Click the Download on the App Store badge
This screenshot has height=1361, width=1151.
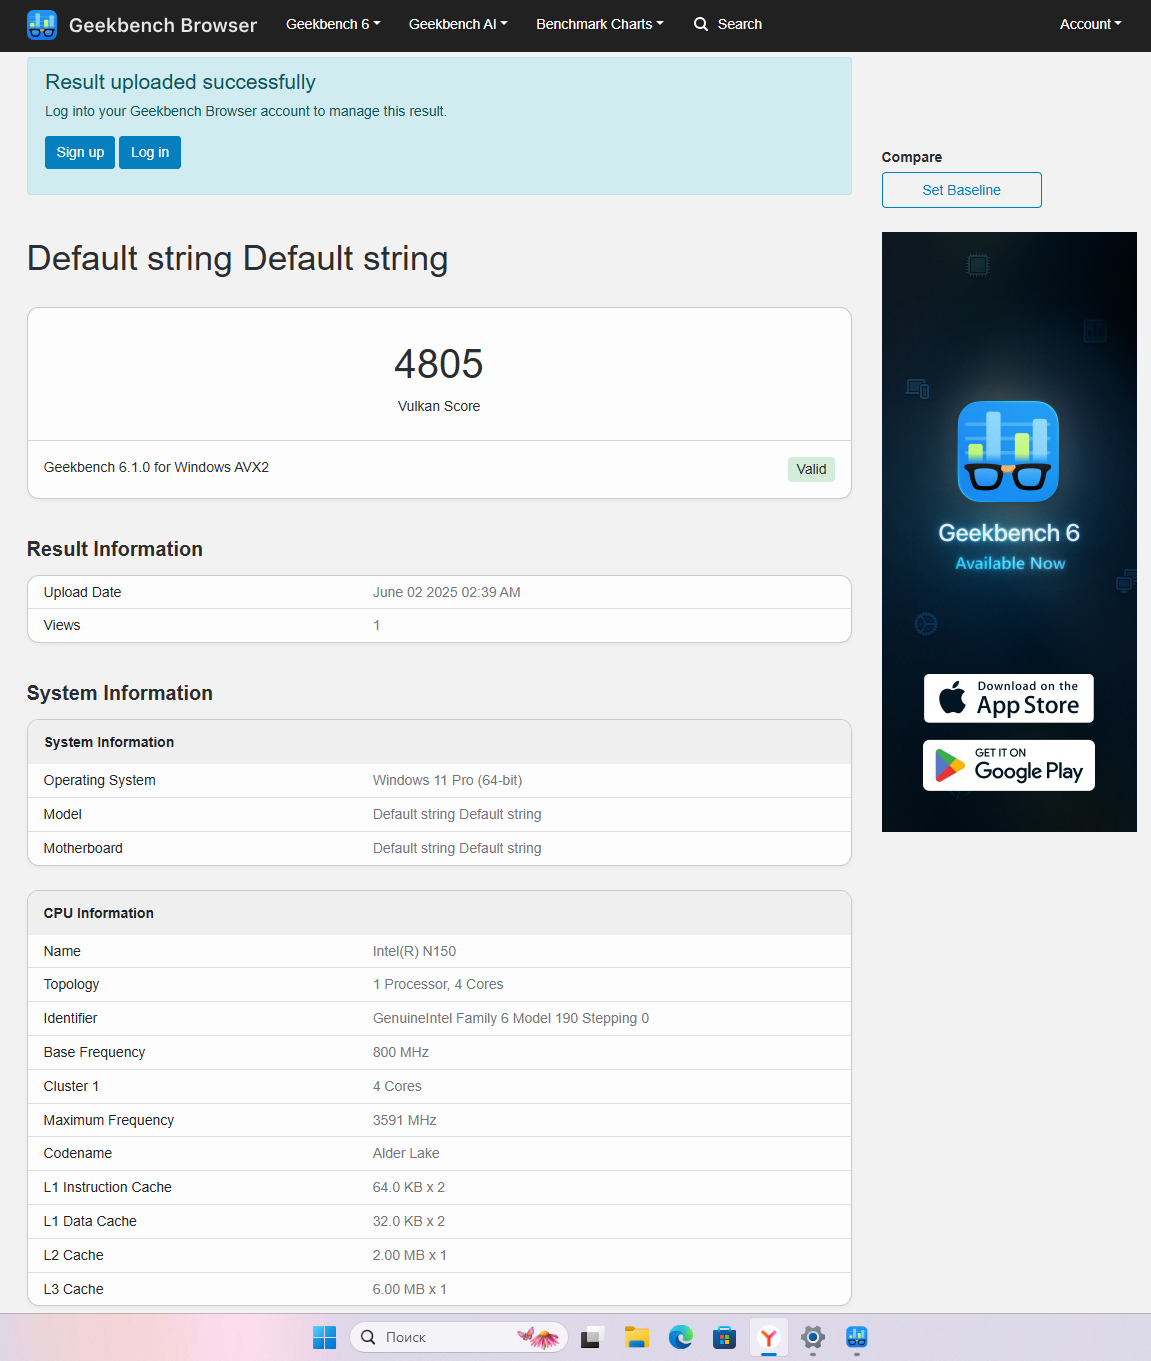[x=1008, y=698]
